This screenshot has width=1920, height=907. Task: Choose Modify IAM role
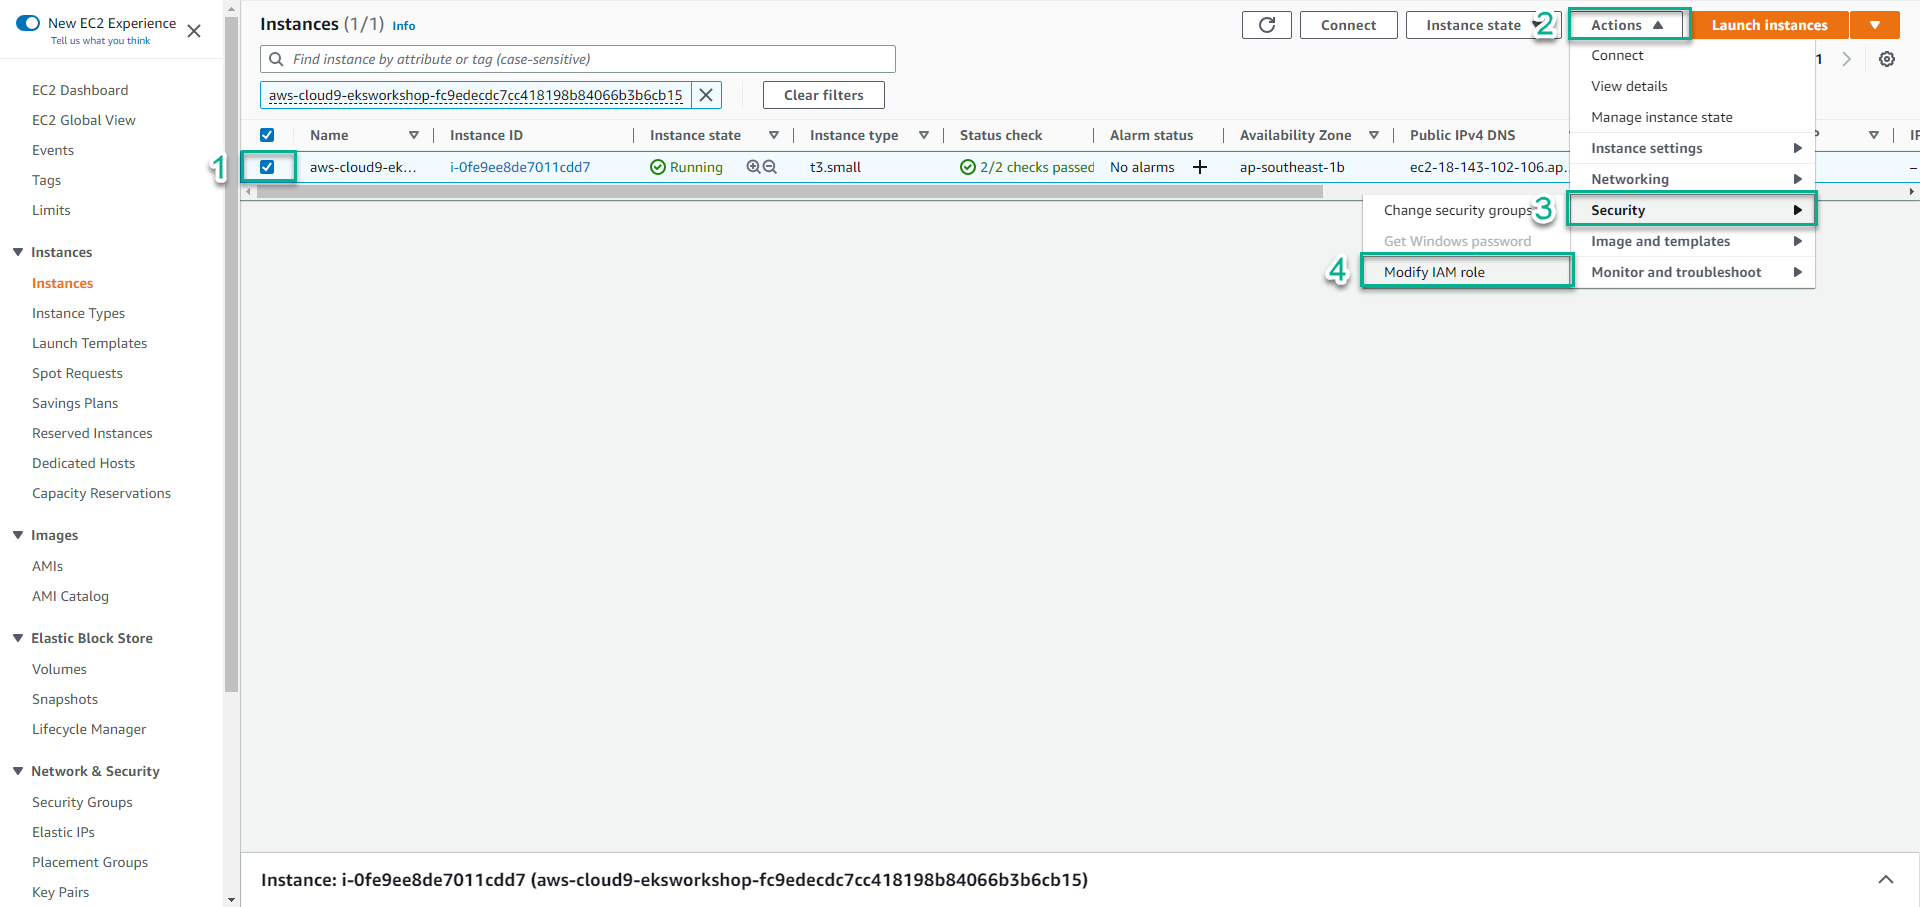[1467, 272]
